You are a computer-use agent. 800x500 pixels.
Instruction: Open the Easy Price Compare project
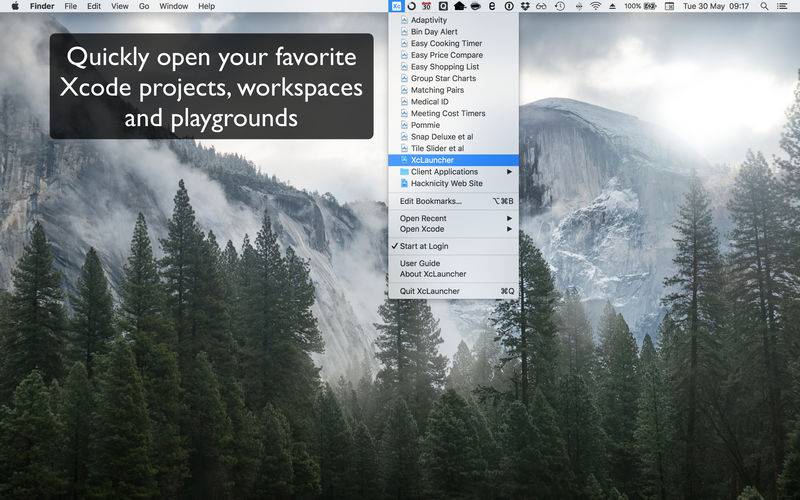(x=453, y=55)
